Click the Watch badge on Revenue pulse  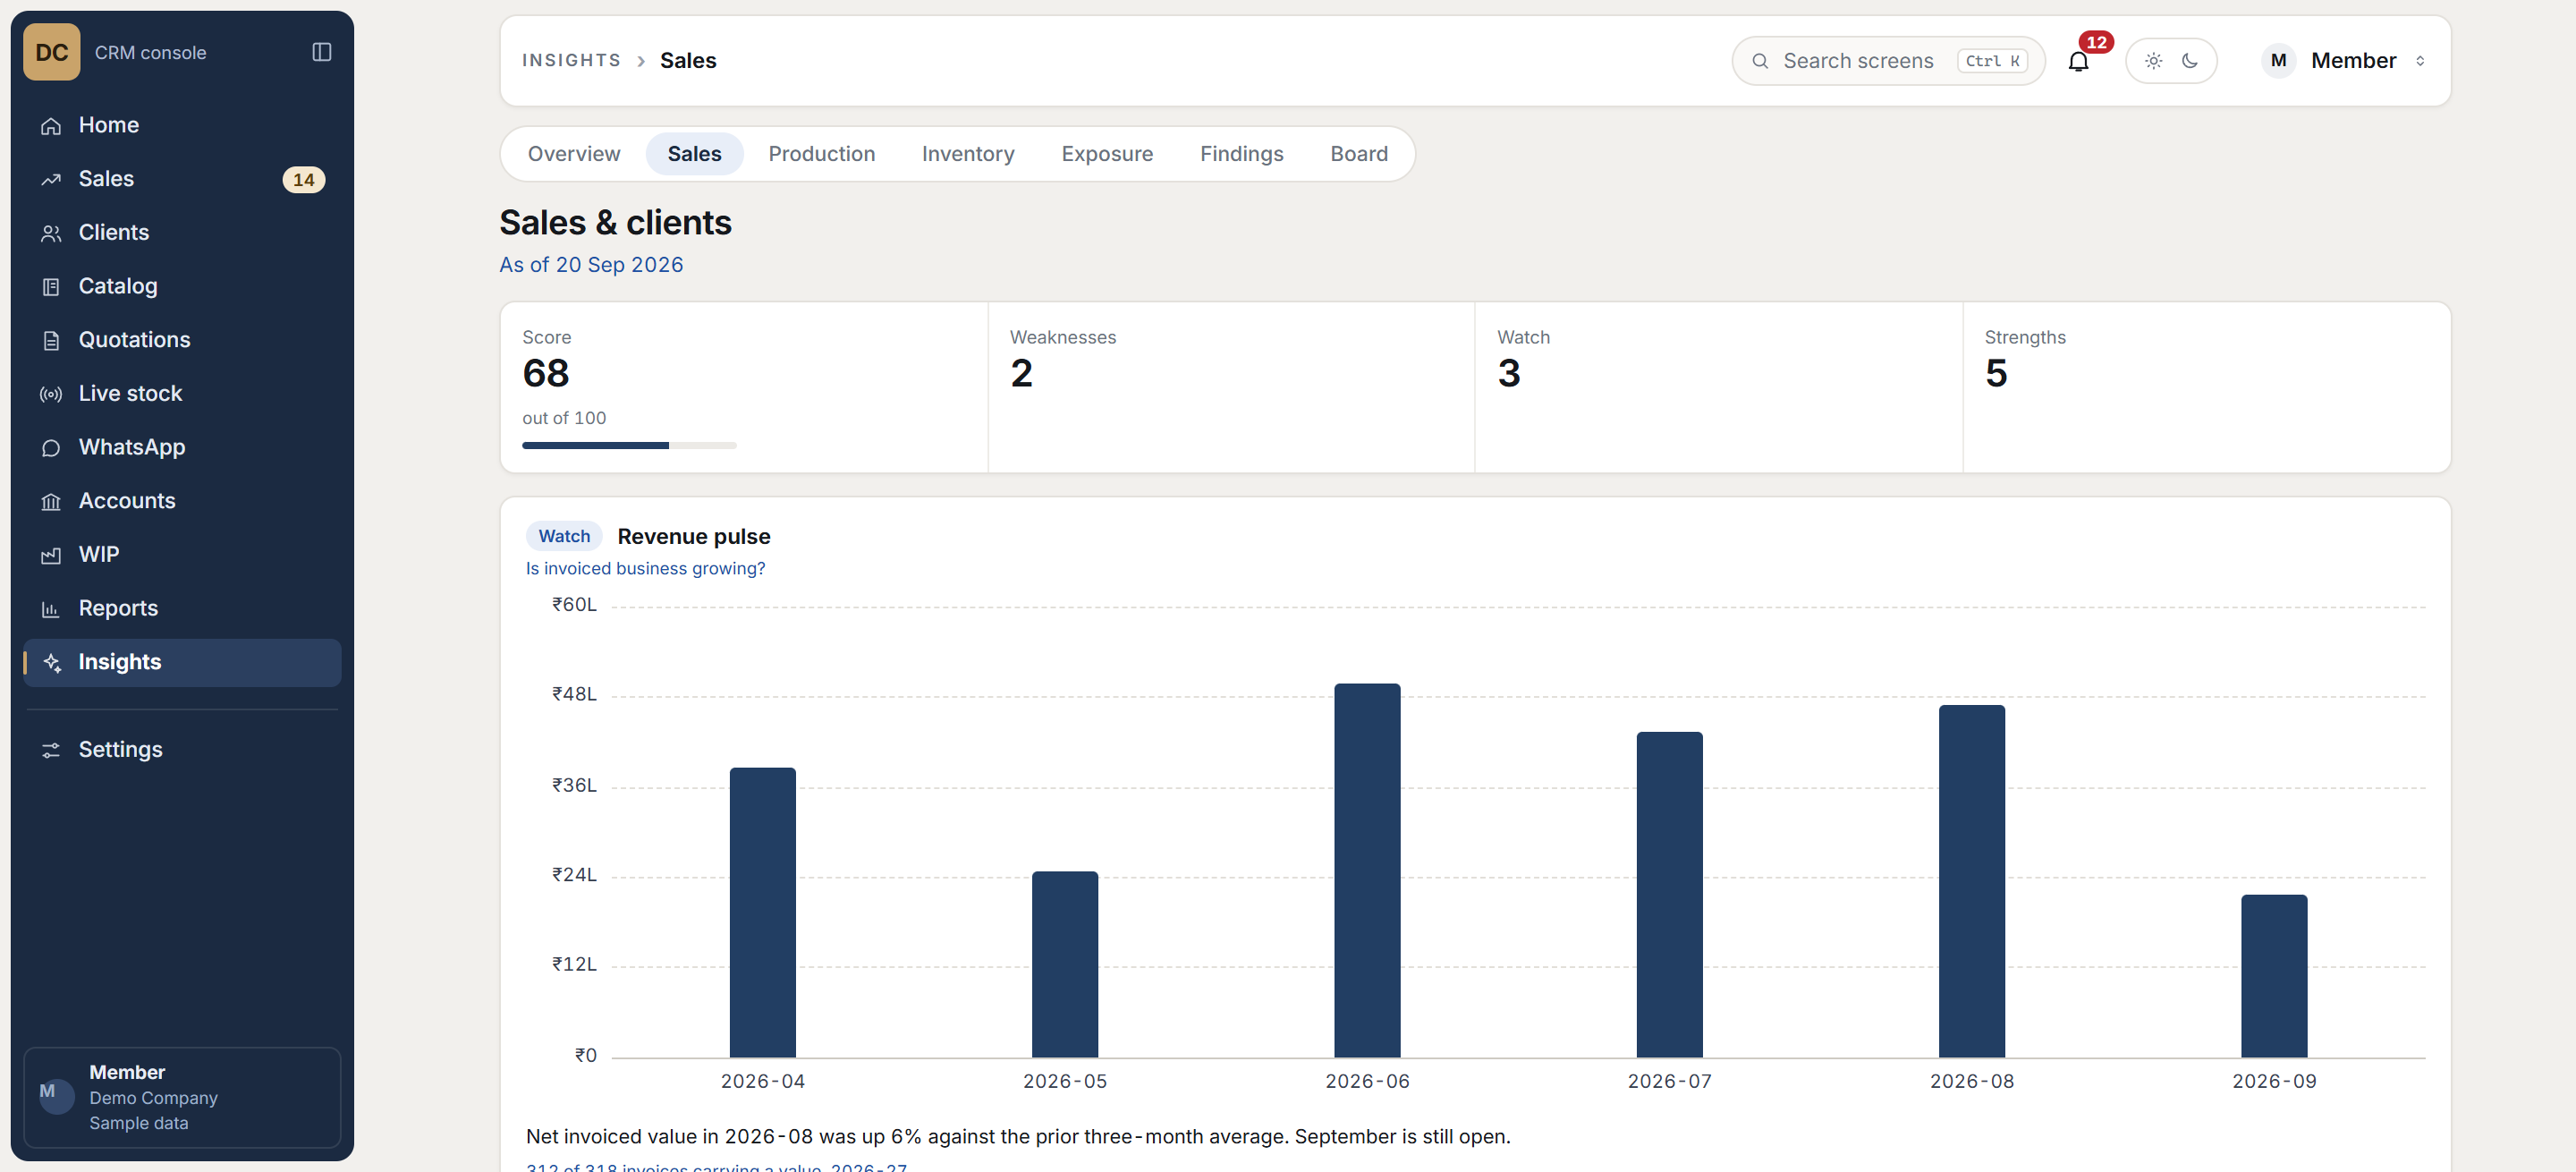point(564,536)
